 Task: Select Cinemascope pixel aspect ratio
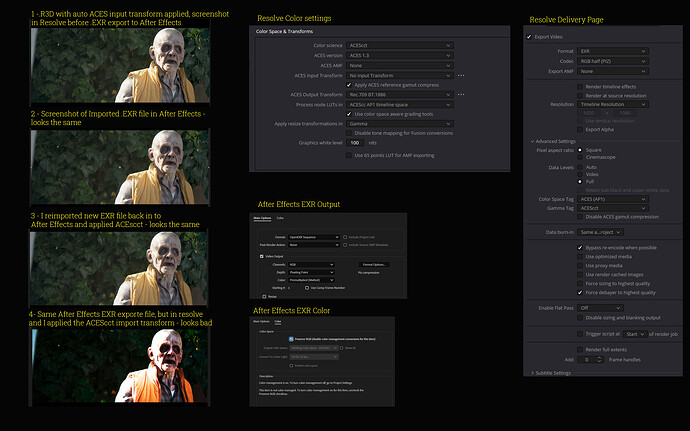580,157
